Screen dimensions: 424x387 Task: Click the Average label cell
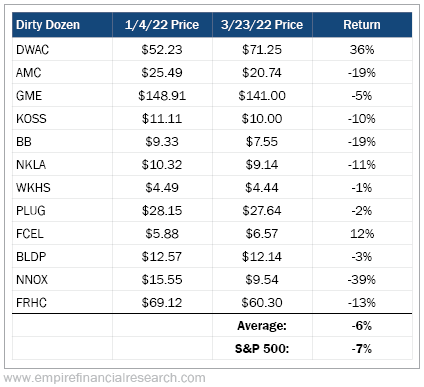pyautogui.click(x=262, y=326)
